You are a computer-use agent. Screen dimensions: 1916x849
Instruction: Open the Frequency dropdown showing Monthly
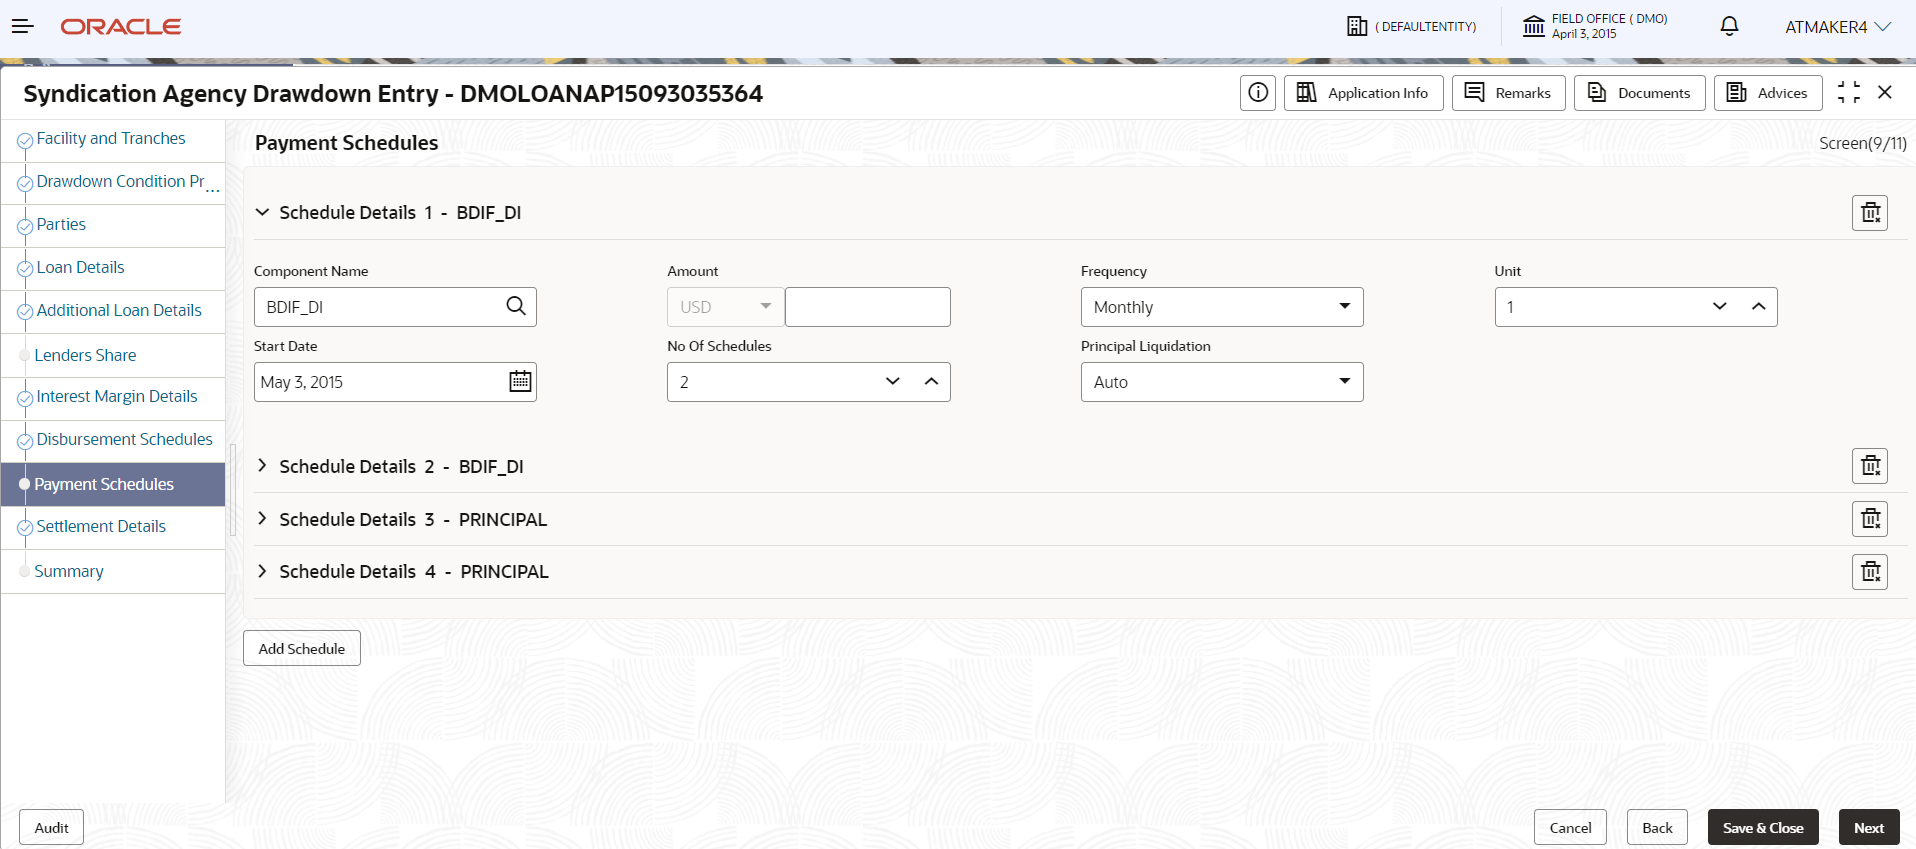(1222, 307)
